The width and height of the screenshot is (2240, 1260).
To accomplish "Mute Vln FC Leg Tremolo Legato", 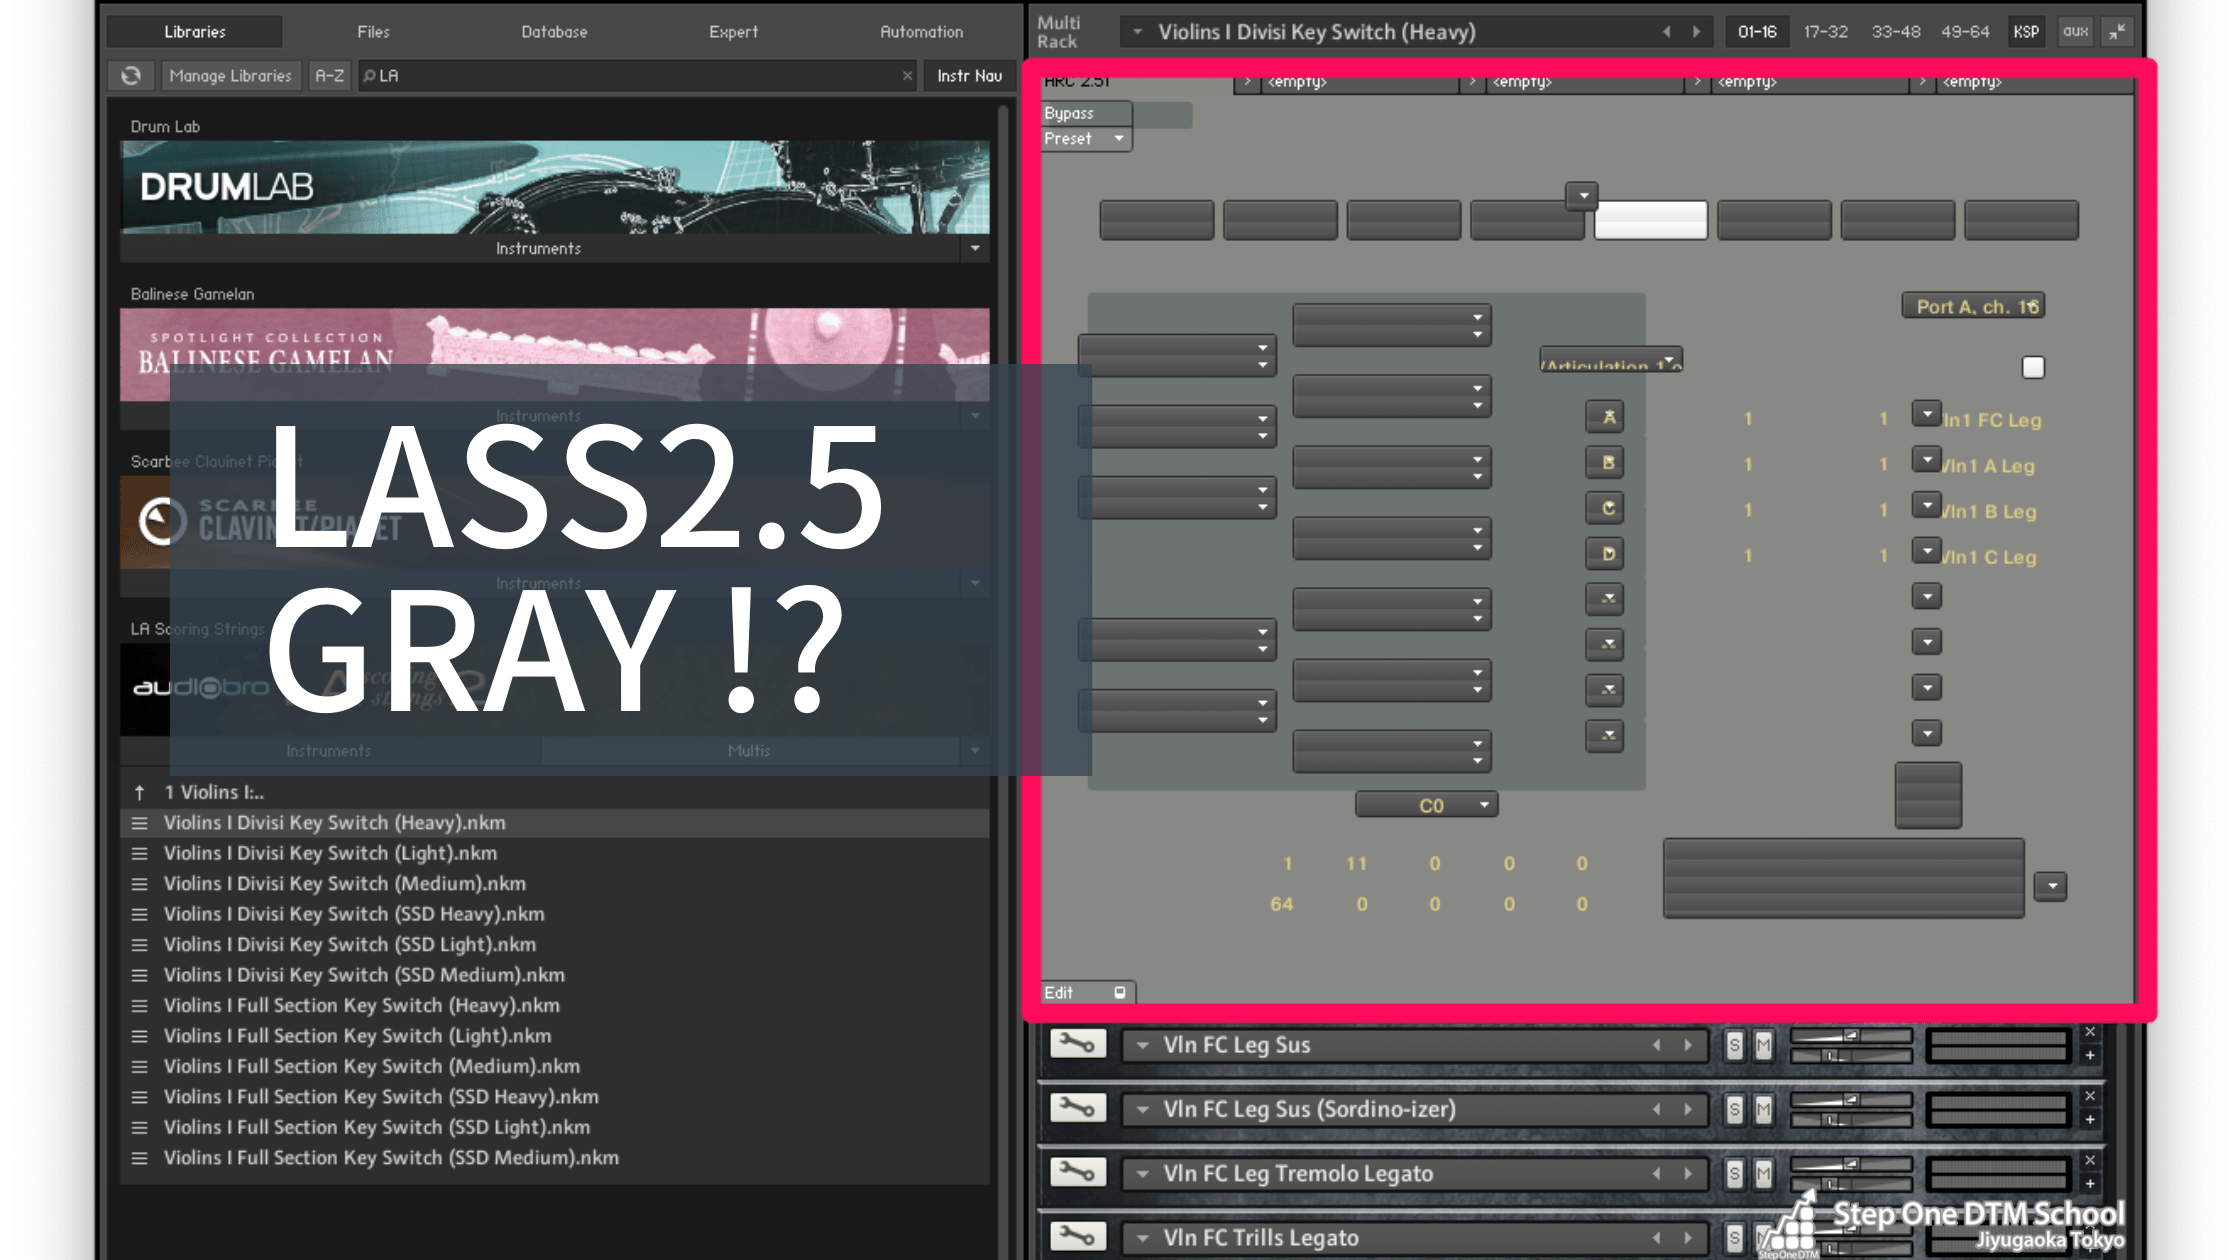I will tap(1763, 1174).
